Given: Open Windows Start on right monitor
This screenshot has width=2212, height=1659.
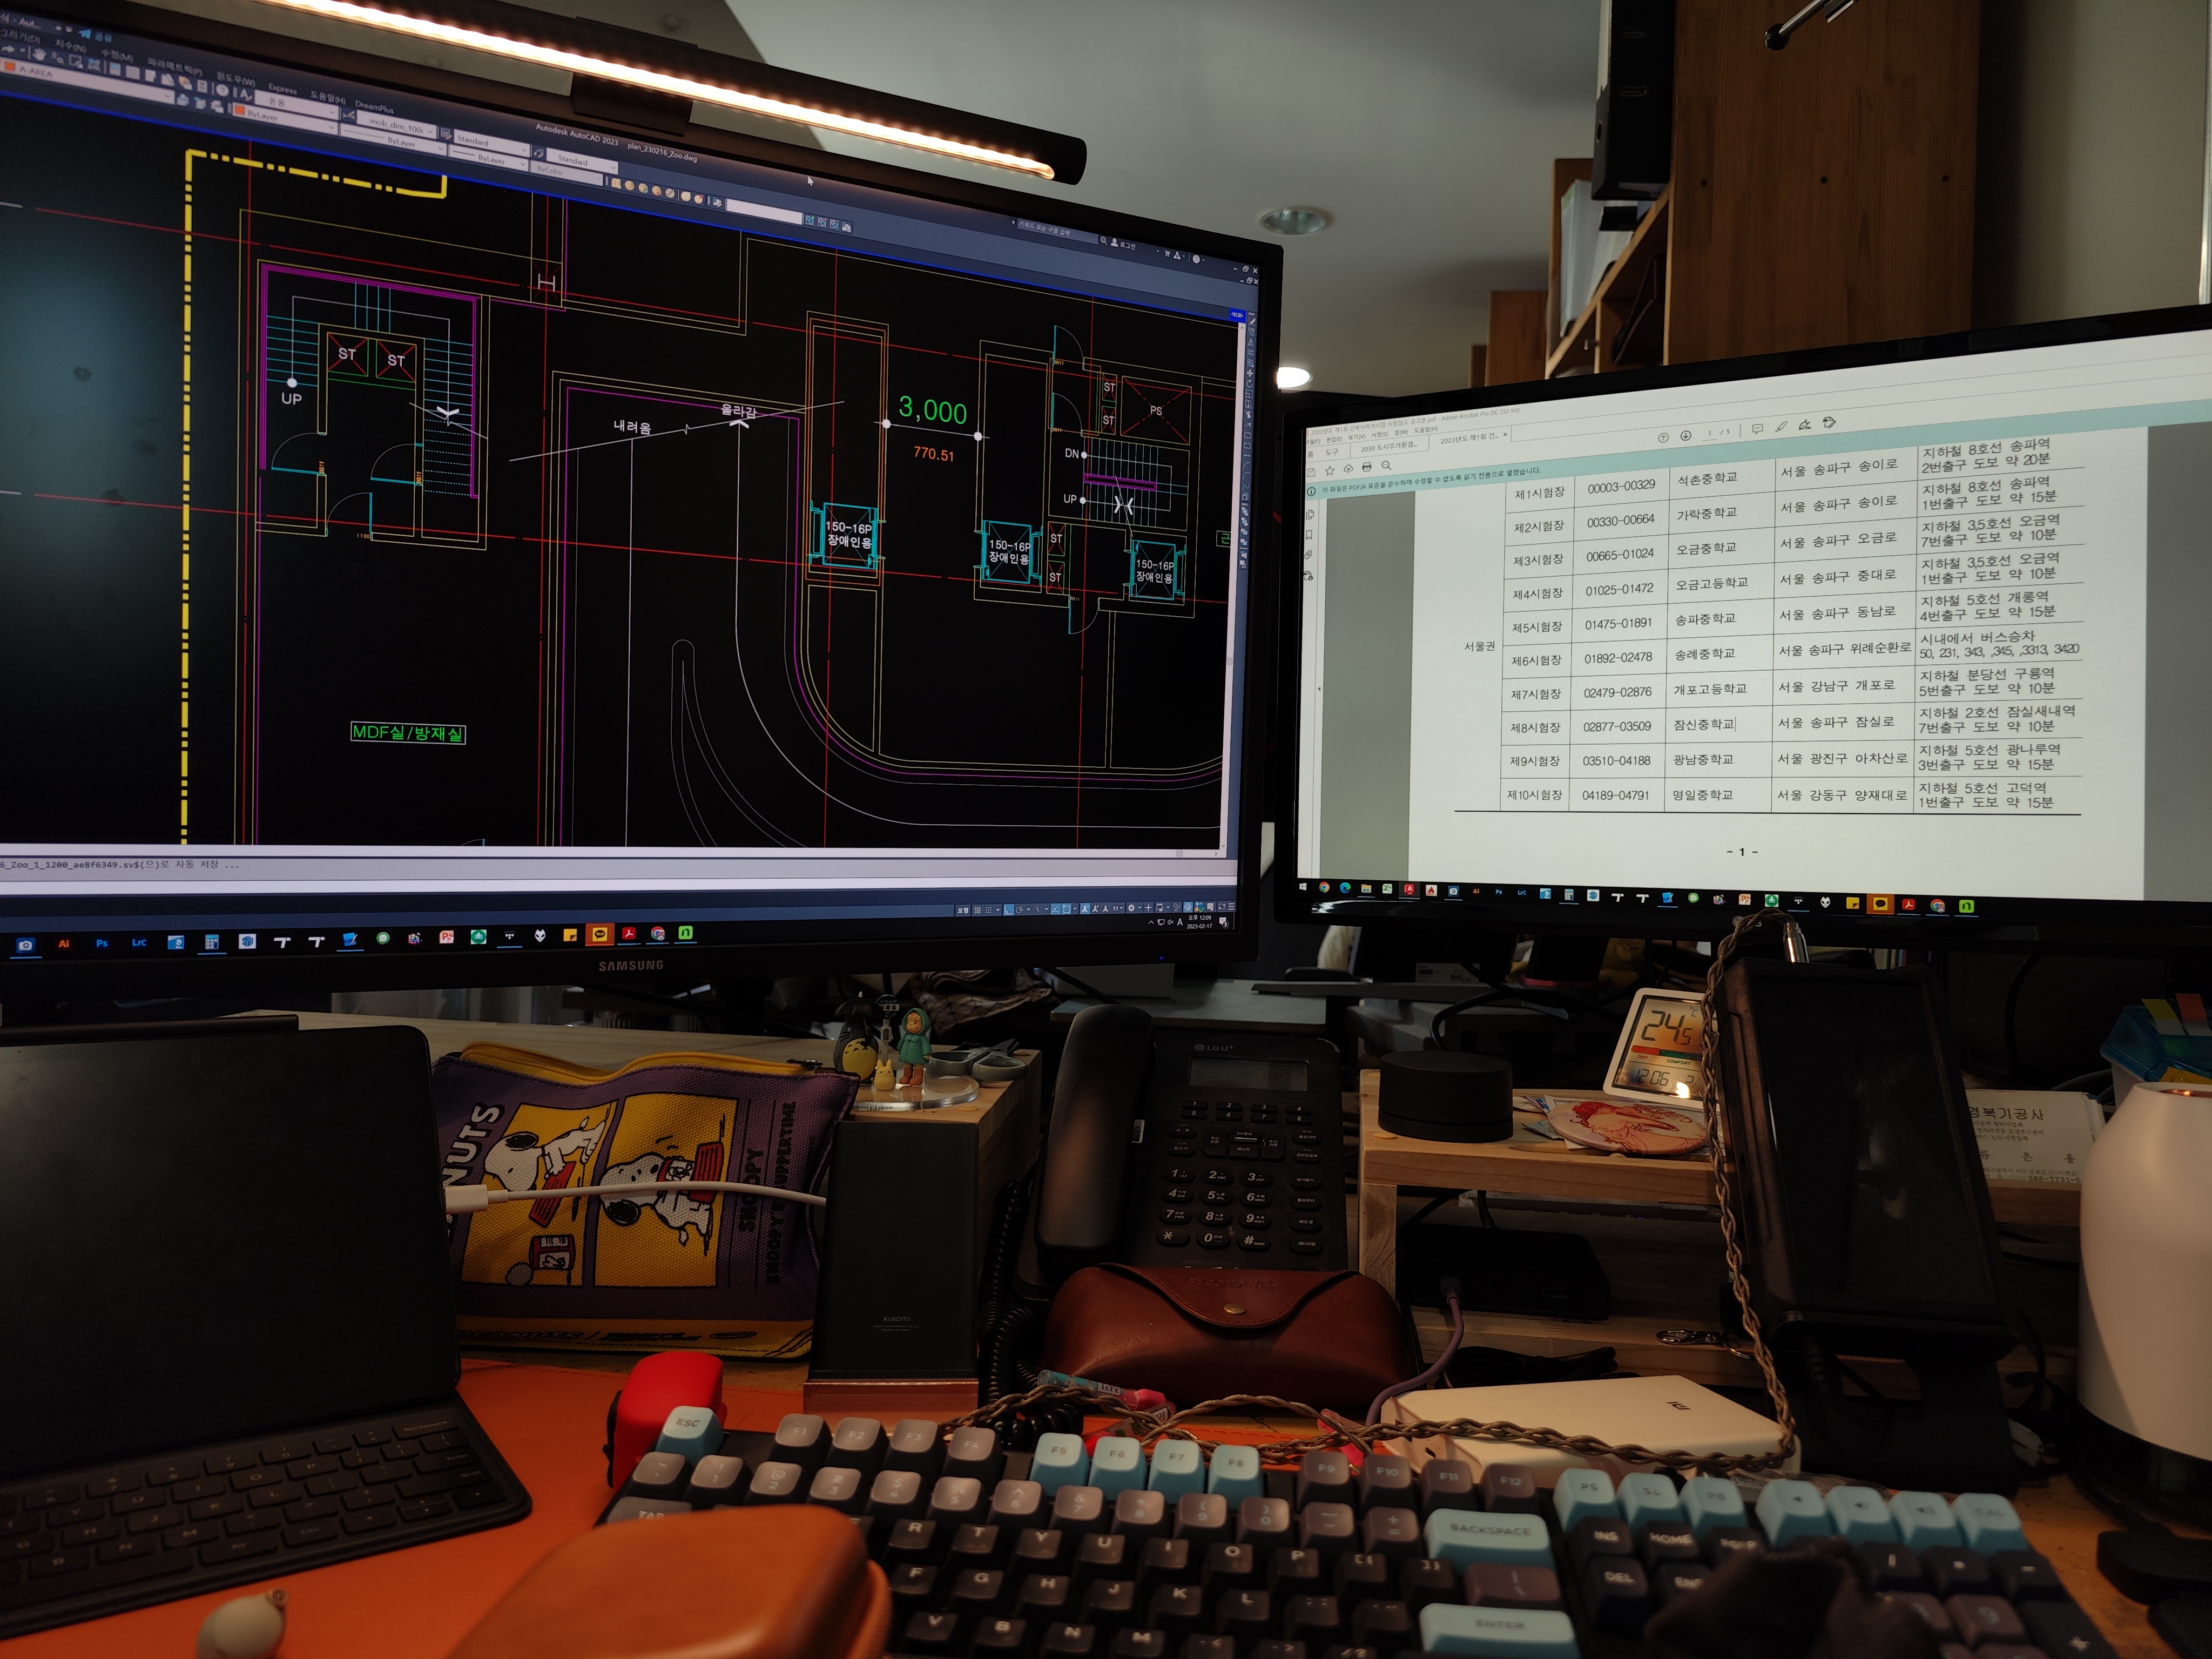Looking at the screenshot, I should pyautogui.click(x=1303, y=887).
